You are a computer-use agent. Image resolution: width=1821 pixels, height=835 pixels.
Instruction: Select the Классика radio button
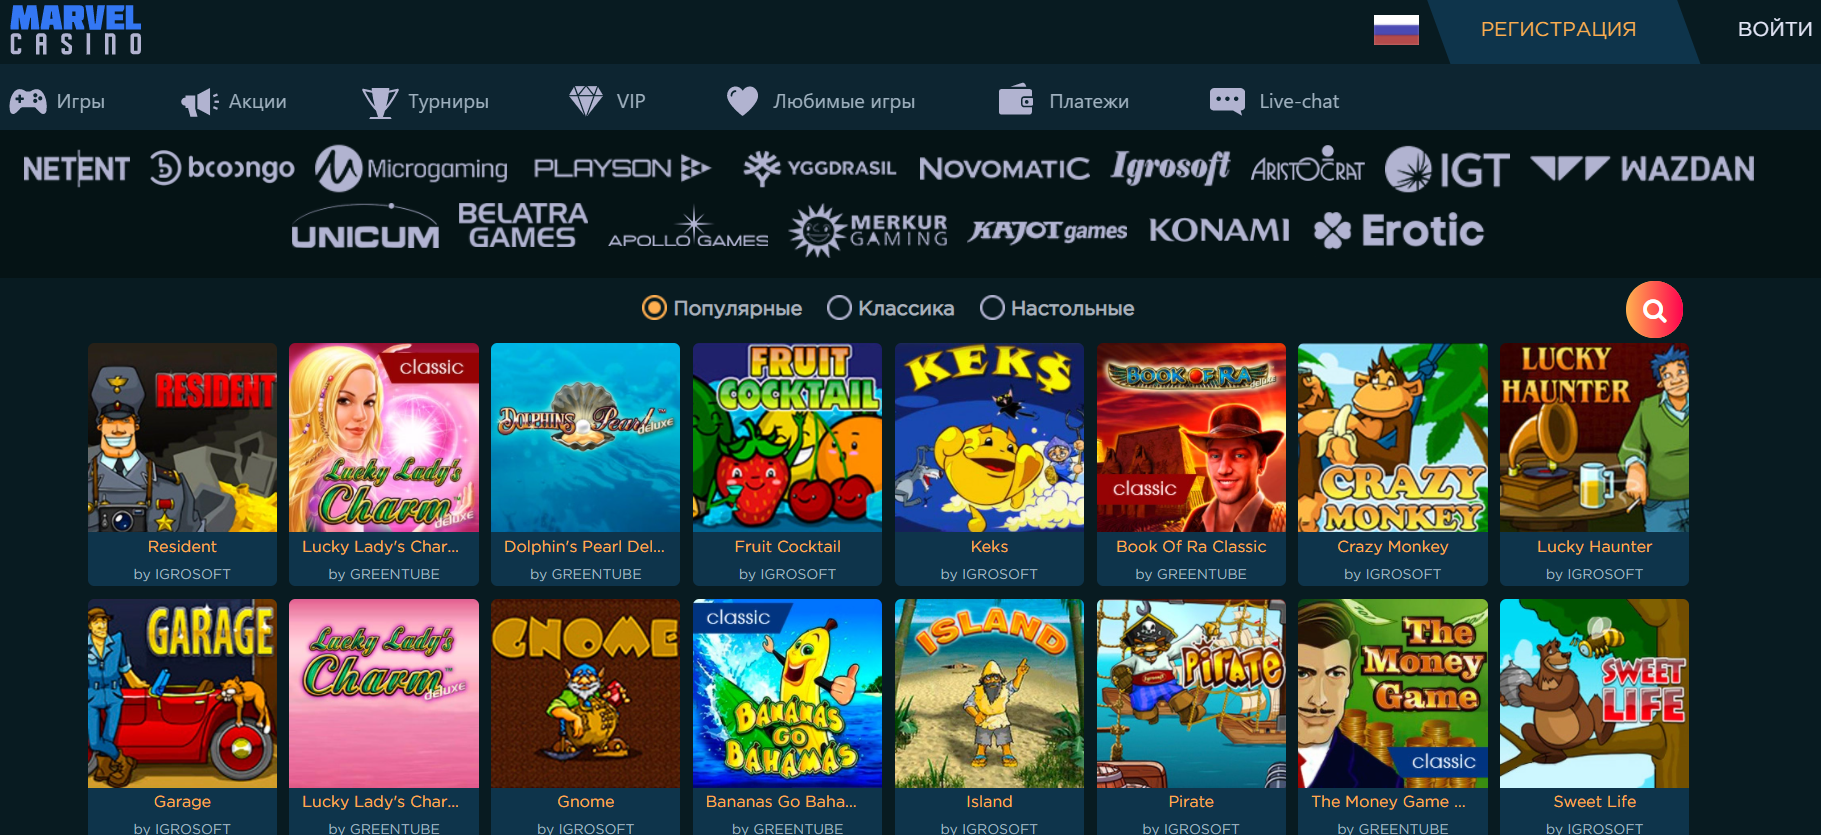point(839,308)
